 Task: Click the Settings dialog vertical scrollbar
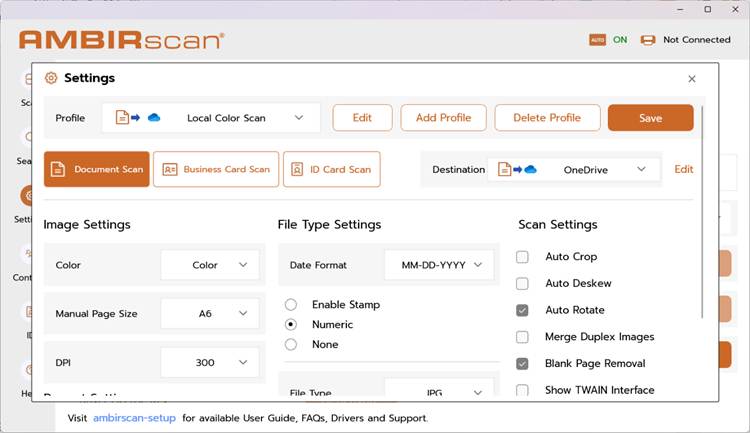702,212
